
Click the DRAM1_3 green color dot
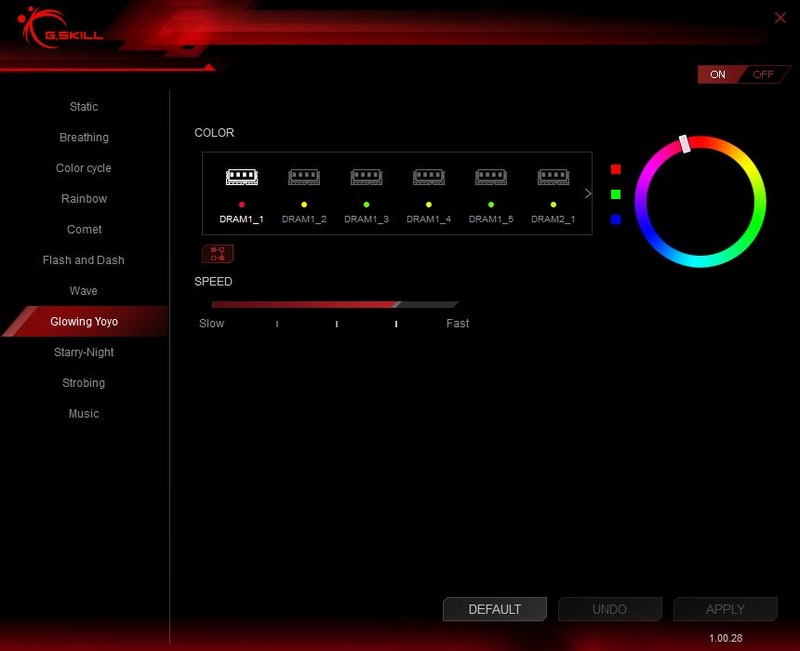[366, 205]
